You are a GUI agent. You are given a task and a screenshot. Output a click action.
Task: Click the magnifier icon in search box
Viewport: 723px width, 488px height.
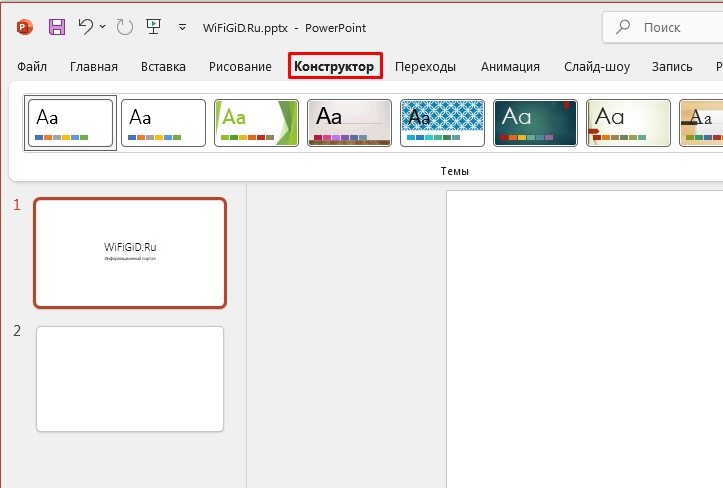623,27
